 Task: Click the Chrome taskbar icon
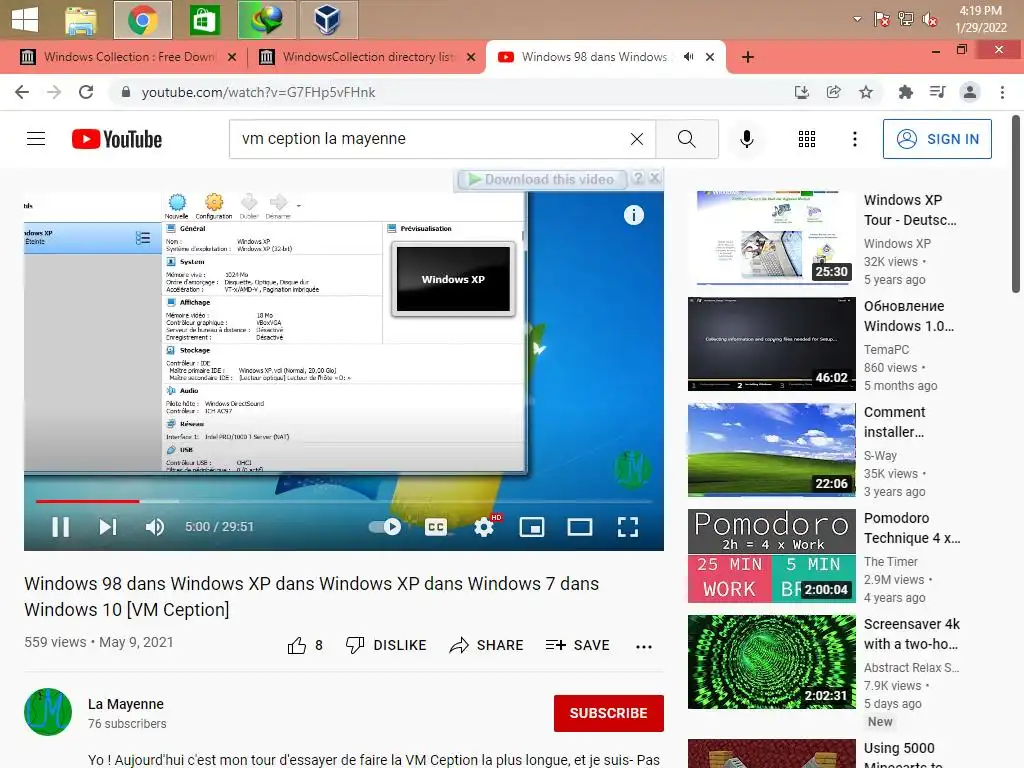tap(142, 20)
